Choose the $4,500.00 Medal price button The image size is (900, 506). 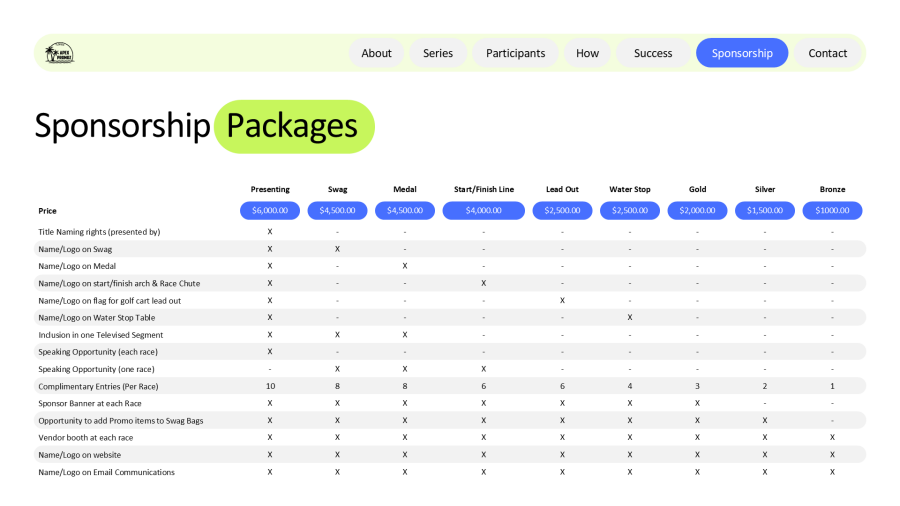[405, 211]
